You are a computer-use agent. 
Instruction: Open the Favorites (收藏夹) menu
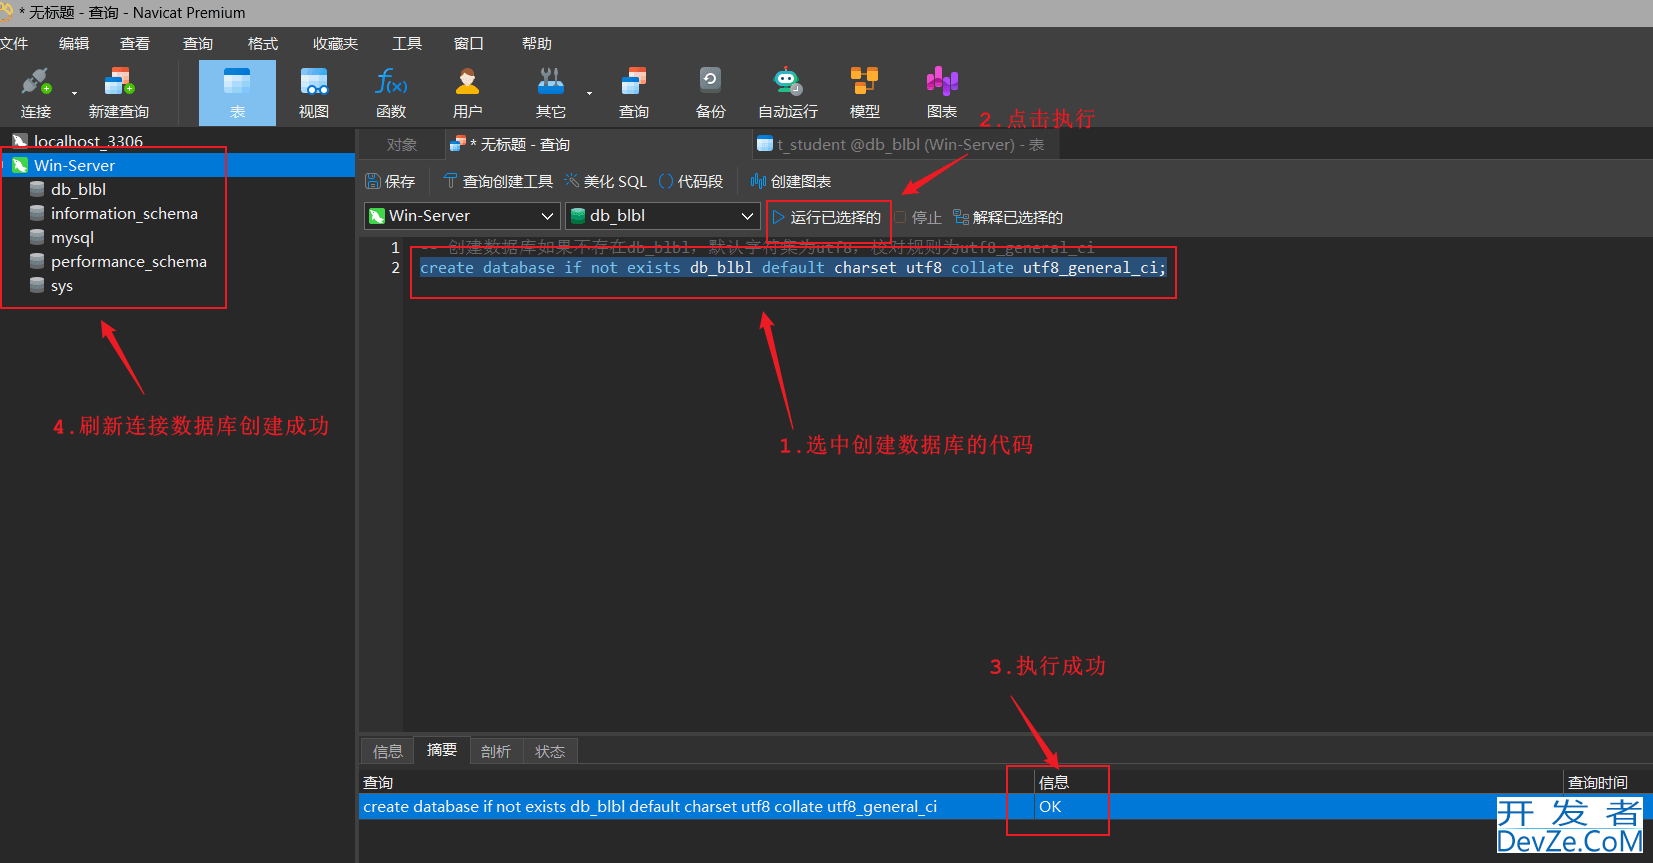[x=335, y=43]
